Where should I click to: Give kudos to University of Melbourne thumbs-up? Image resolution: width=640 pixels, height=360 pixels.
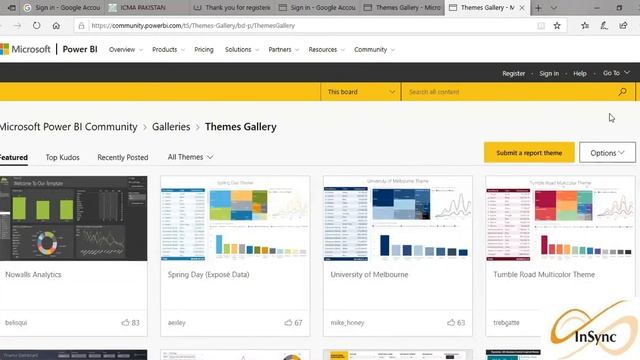click(451, 322)
